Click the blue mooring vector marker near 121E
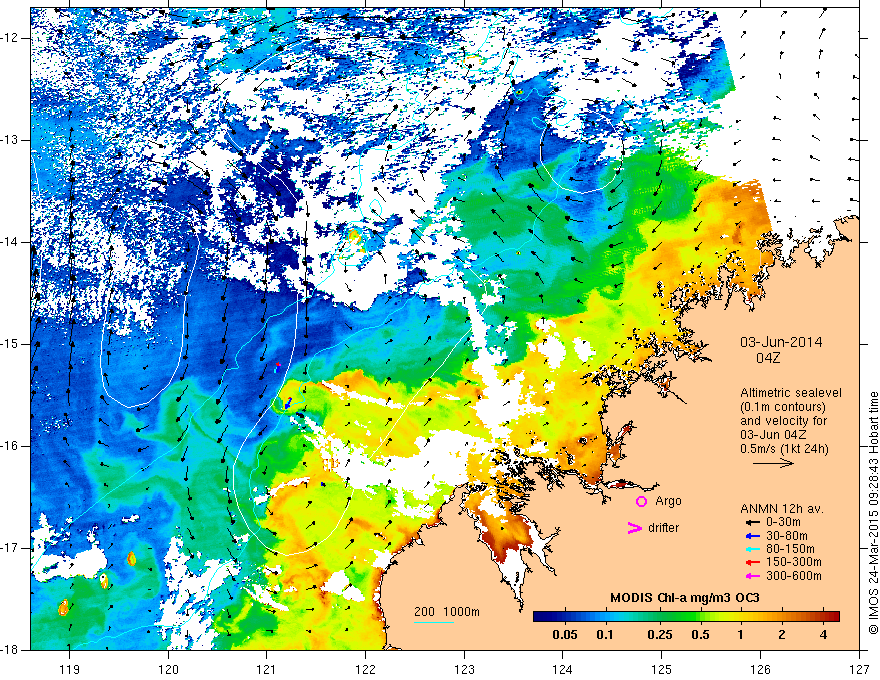Image resolution: width=880 pixels, height=680 pixels. coord(288,403)
